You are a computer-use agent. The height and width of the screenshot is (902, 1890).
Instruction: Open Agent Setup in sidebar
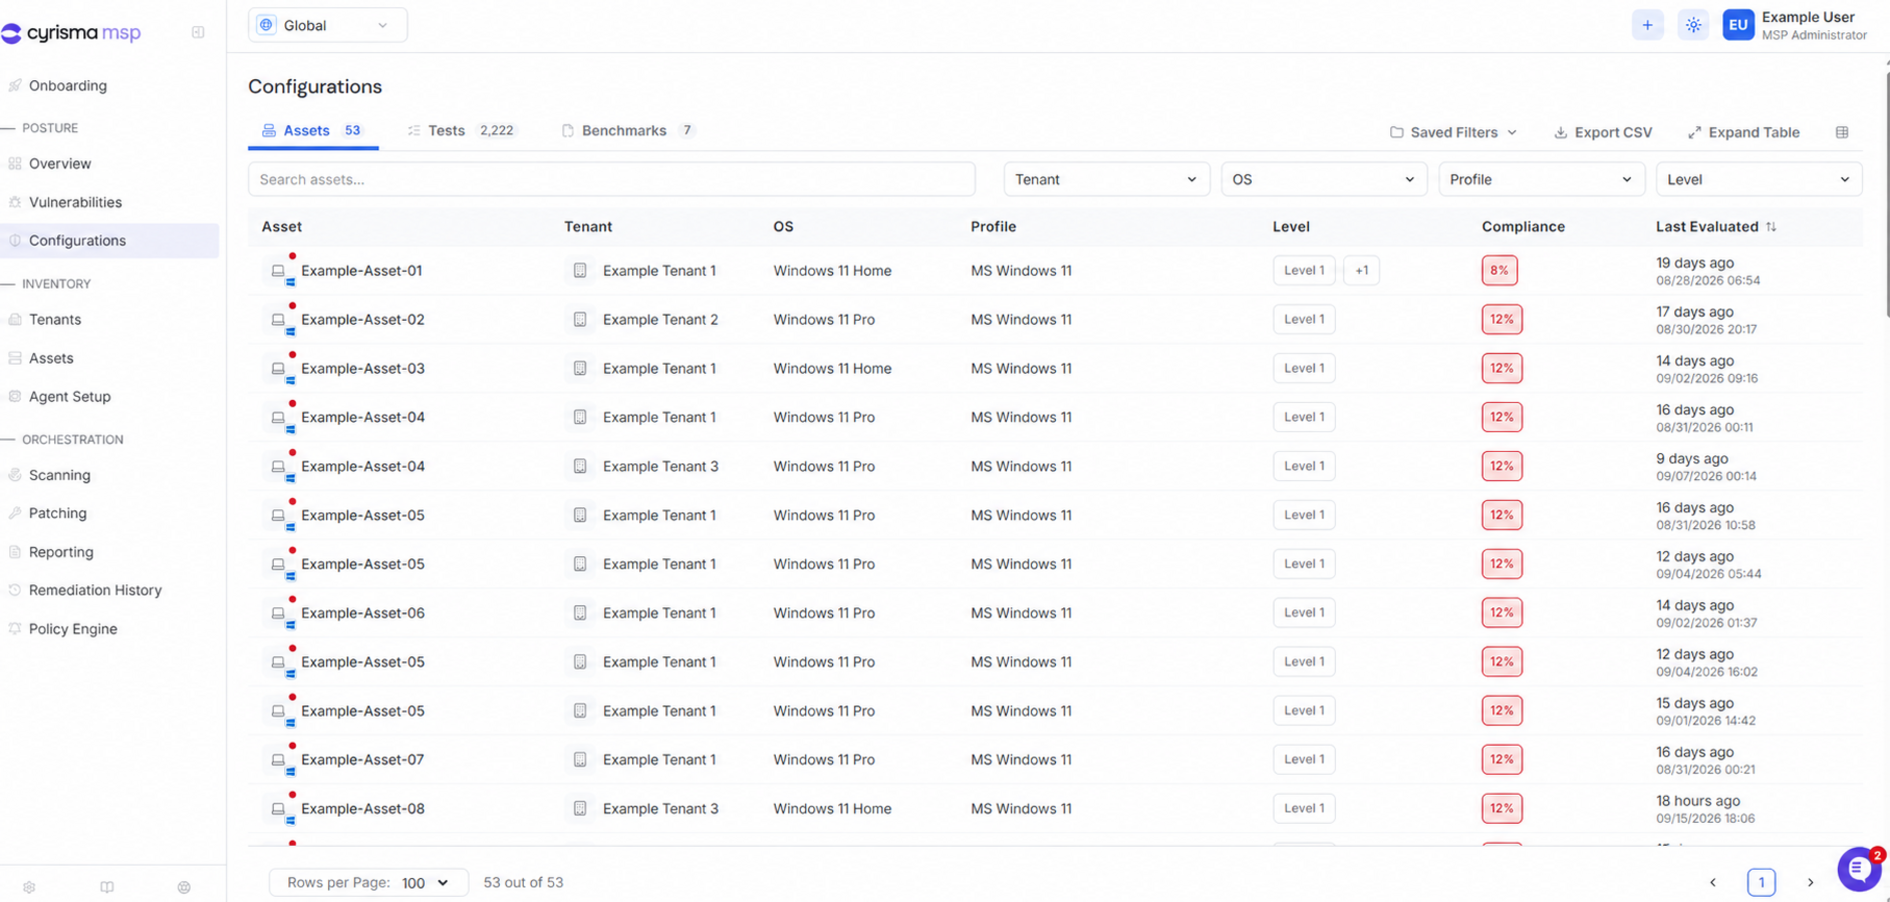point(70,397)
